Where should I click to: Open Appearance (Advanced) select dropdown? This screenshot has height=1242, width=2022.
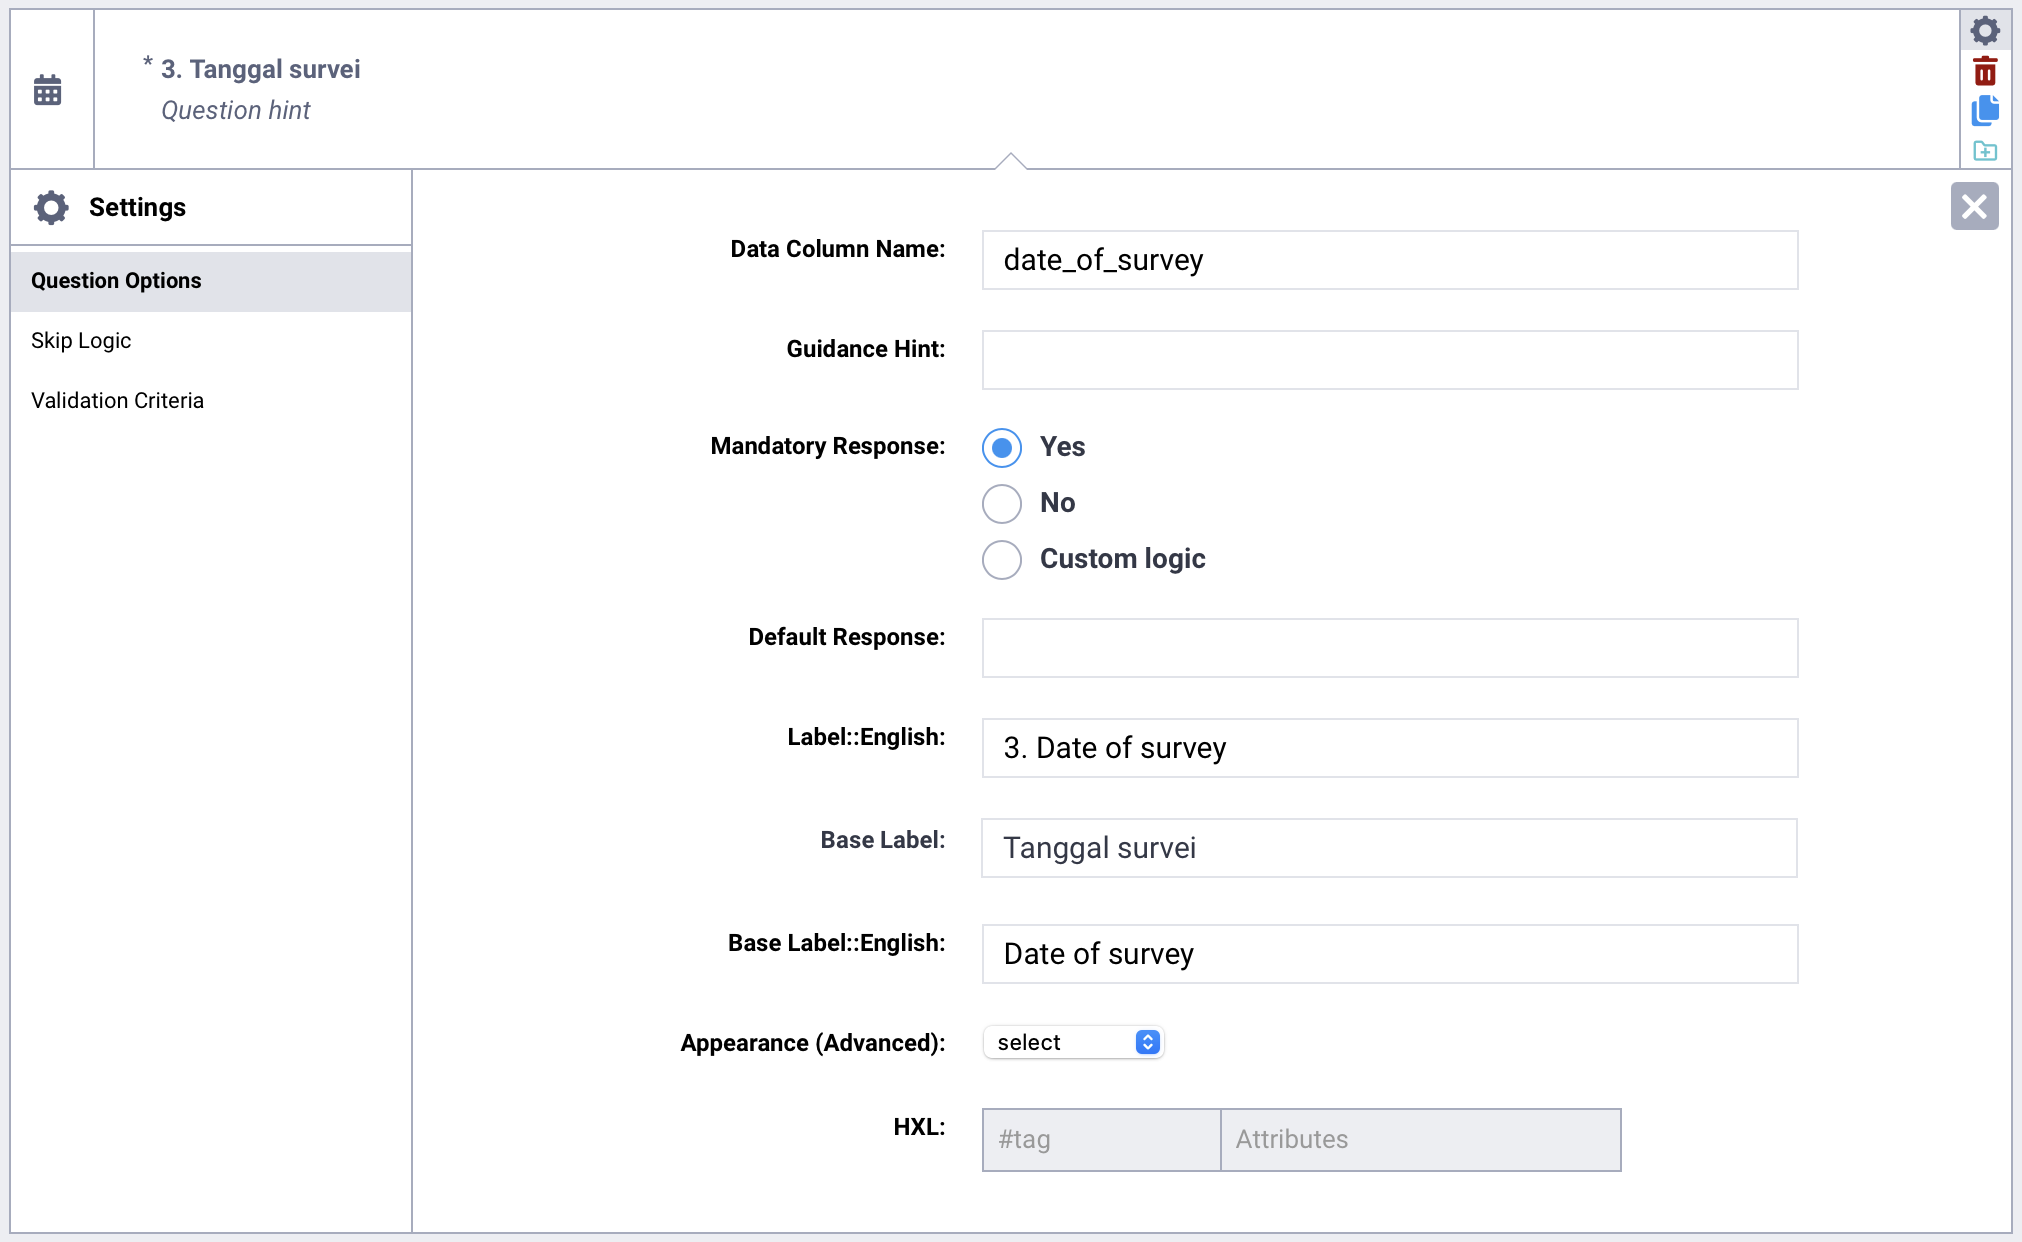1073,1042
